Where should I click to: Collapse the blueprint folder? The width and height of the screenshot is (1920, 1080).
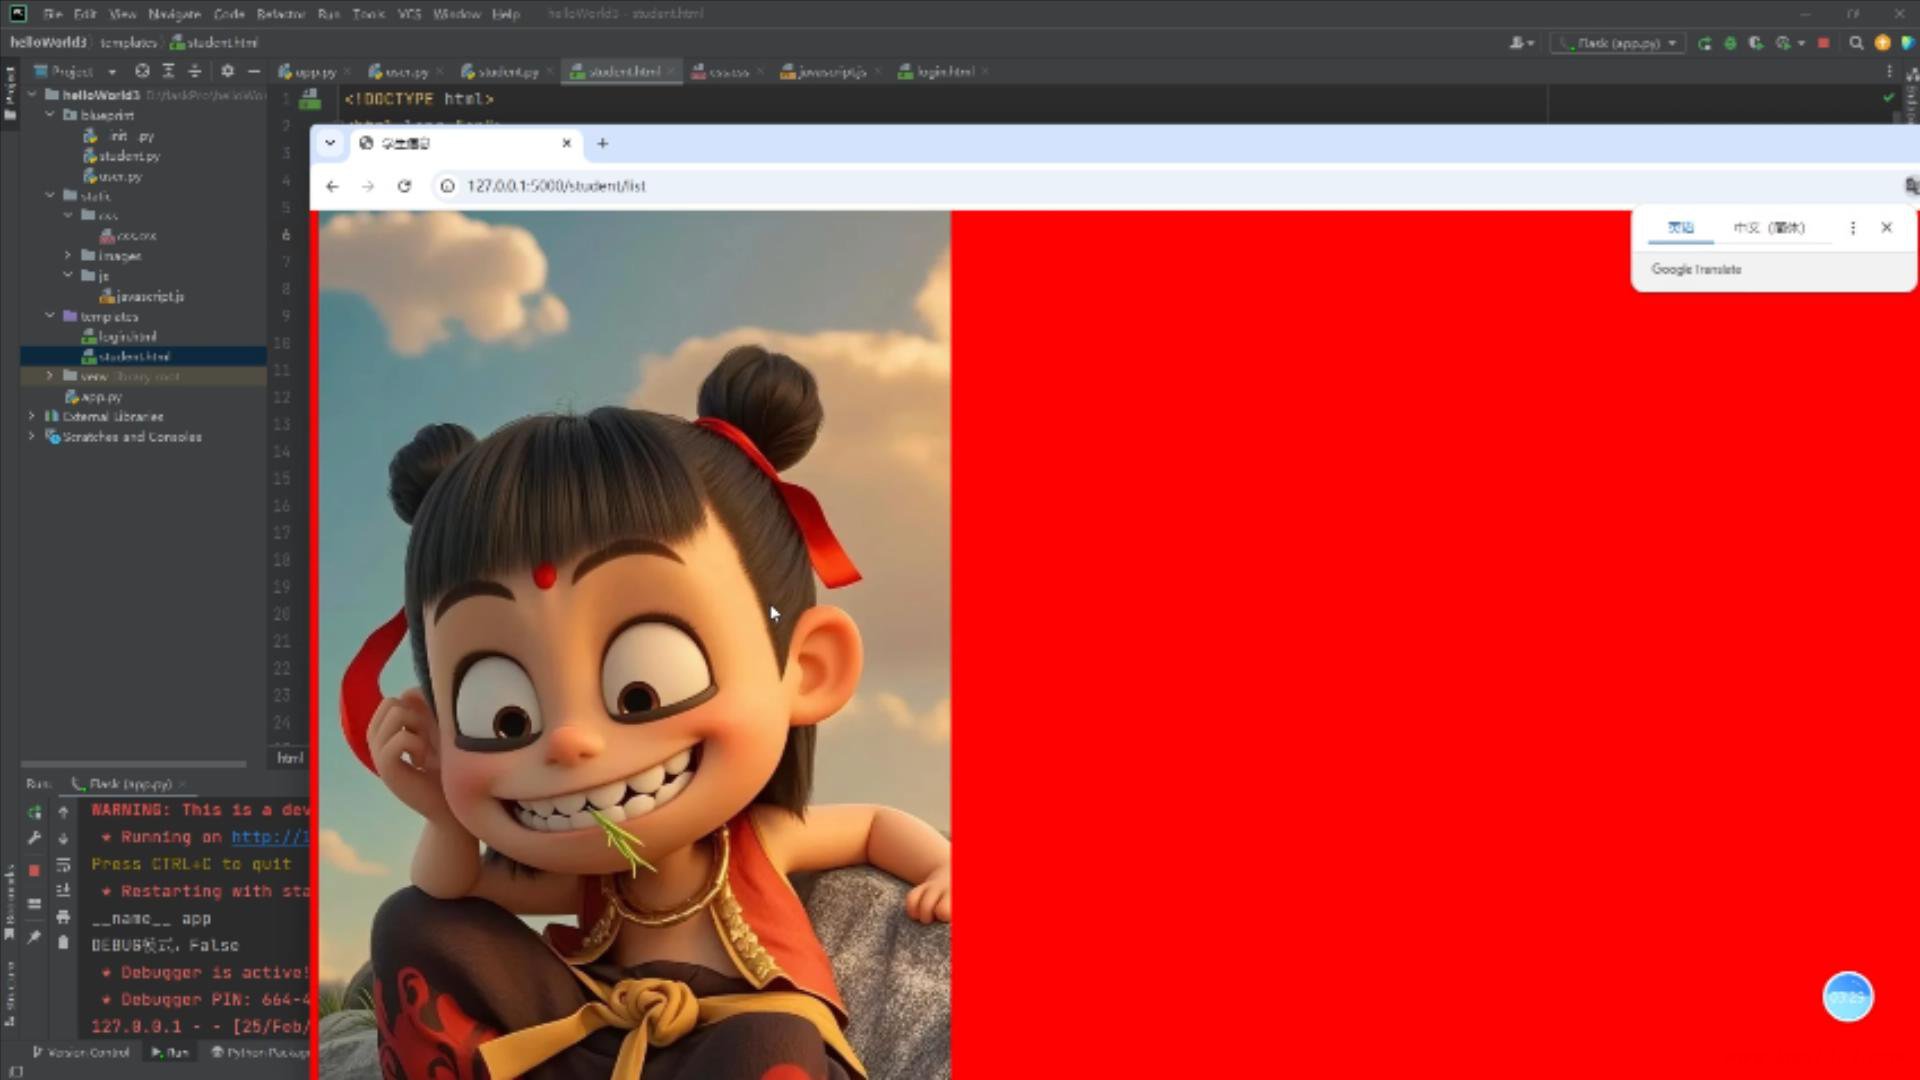[x=50, y=115]
